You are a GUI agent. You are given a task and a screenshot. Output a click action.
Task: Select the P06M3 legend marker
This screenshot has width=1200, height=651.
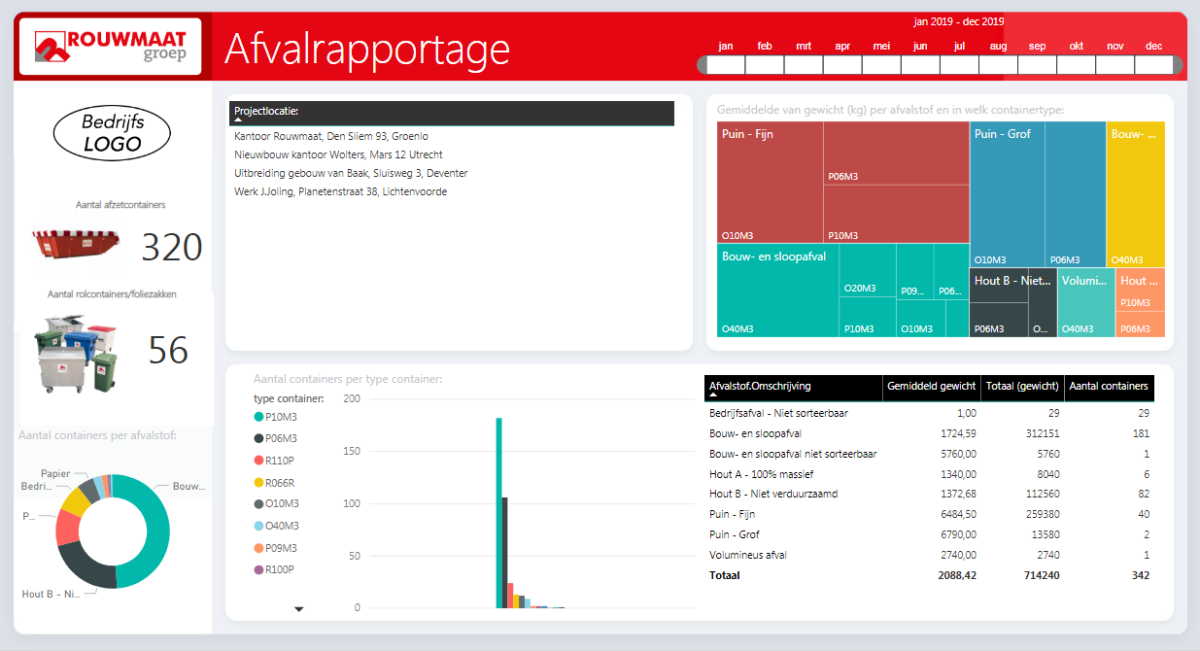(x=259, y=439)
